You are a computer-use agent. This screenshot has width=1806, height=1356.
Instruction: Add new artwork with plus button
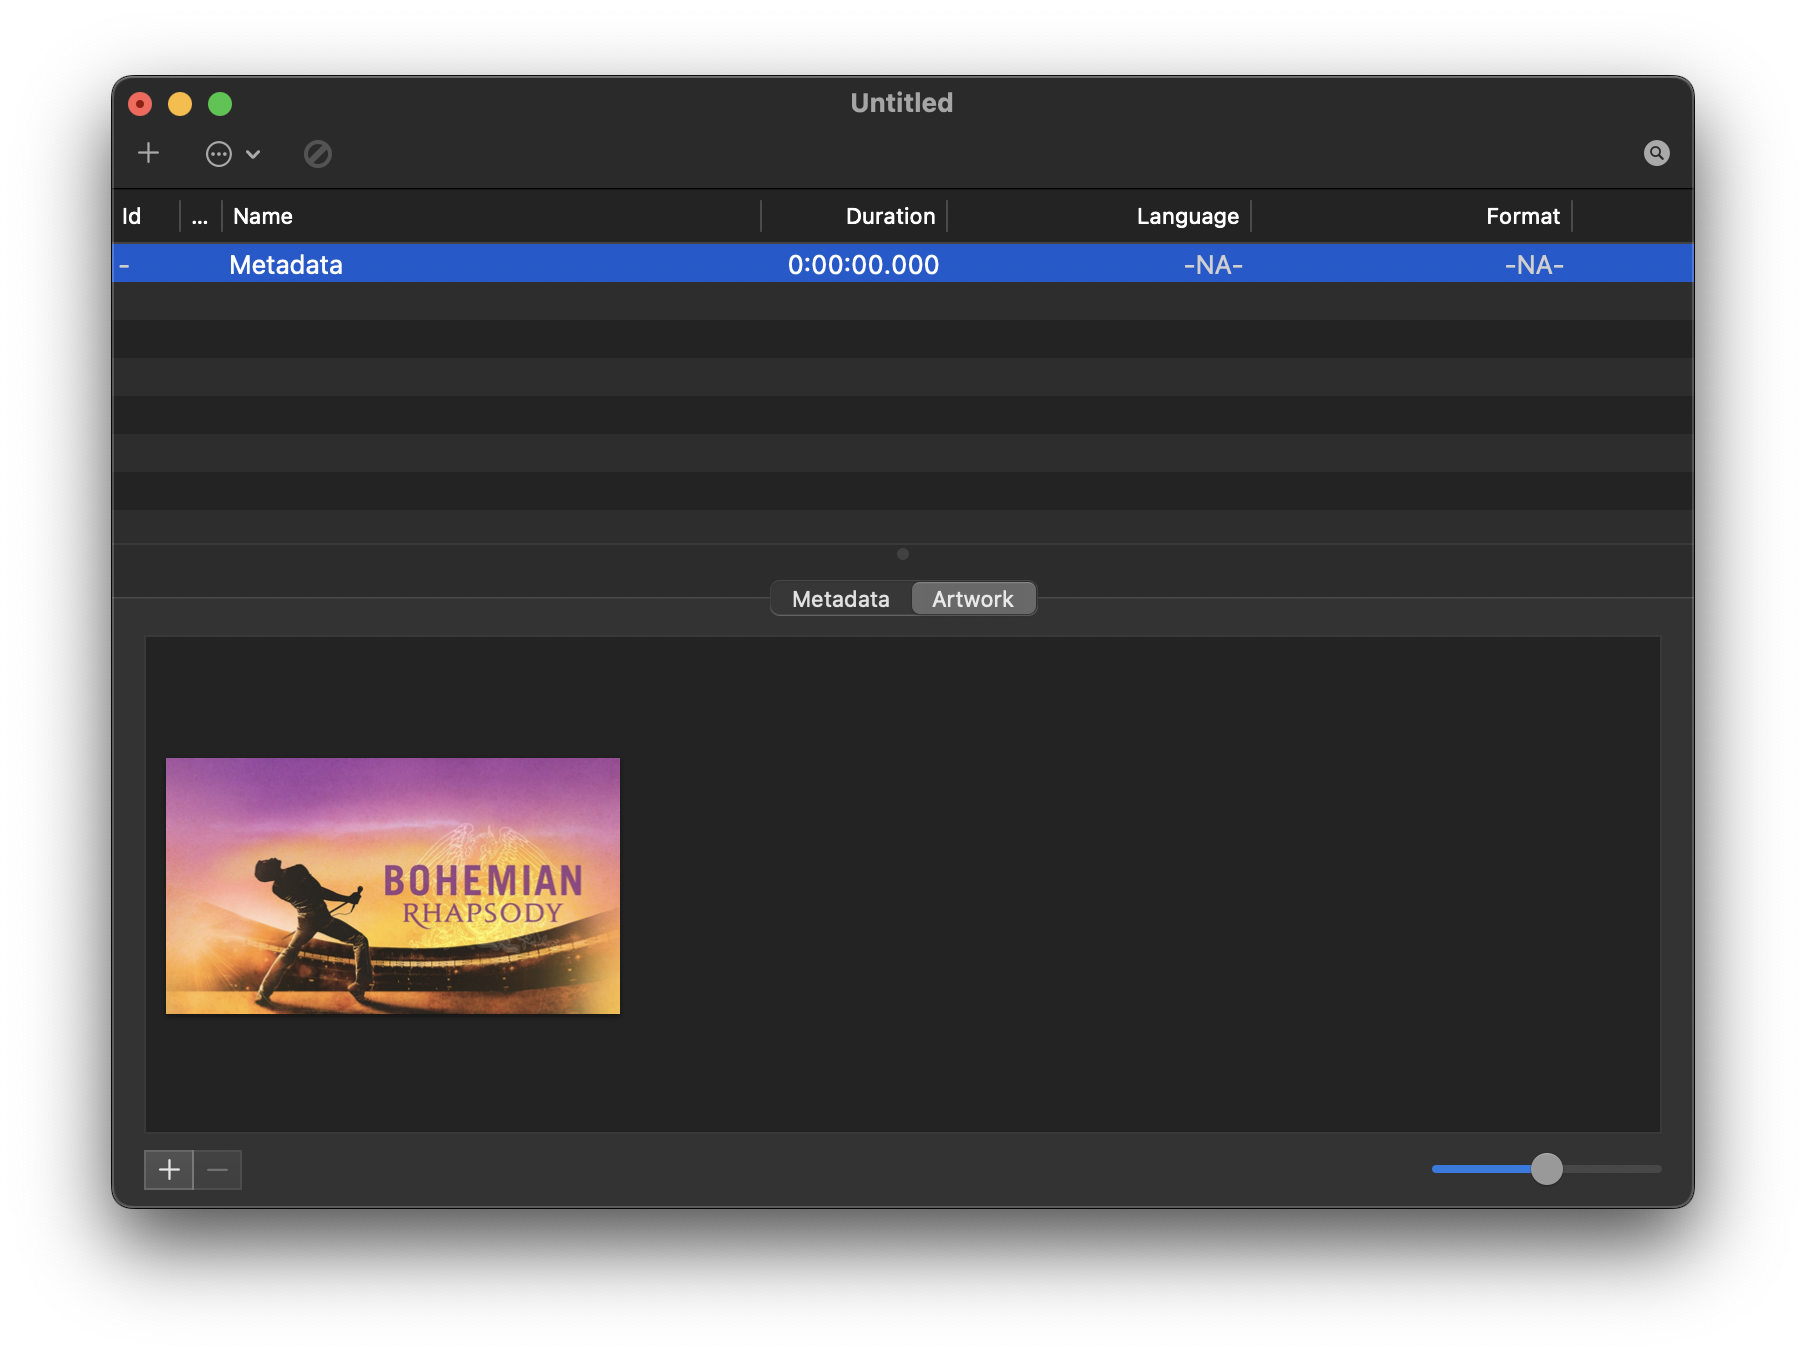pos(169,1169)
